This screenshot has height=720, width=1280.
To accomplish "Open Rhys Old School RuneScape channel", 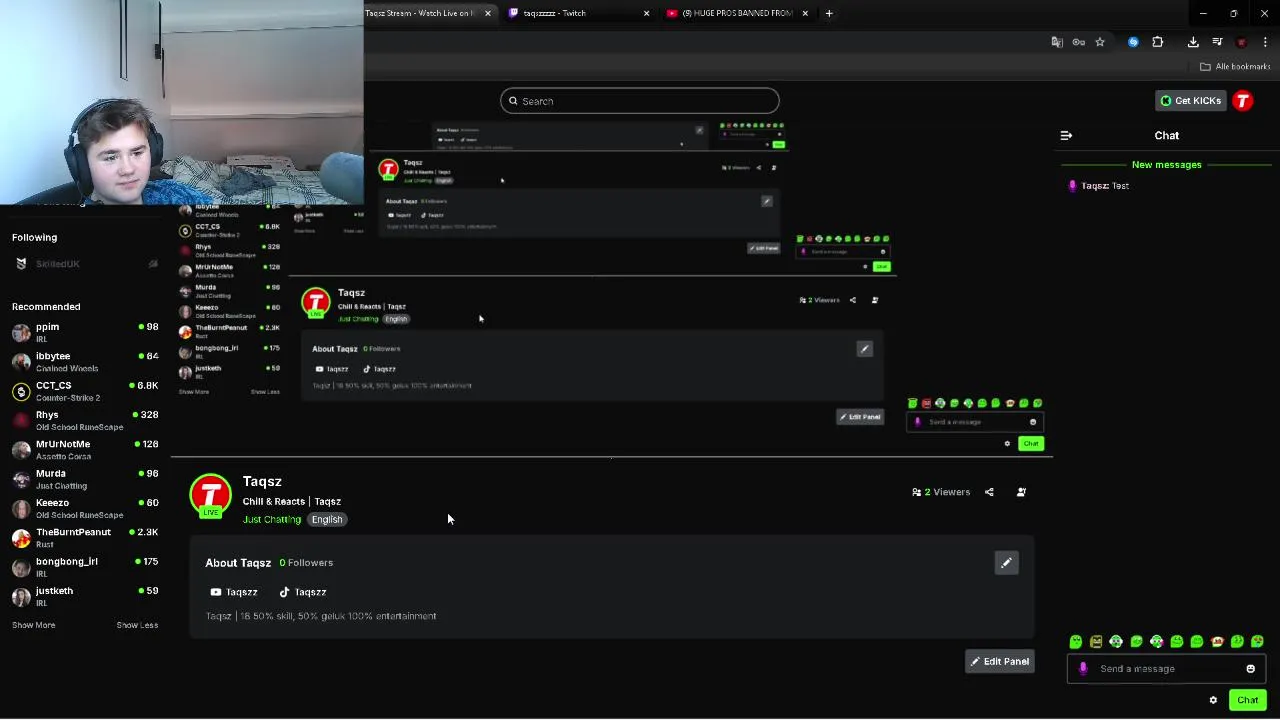I will click(x=85, y=420).
